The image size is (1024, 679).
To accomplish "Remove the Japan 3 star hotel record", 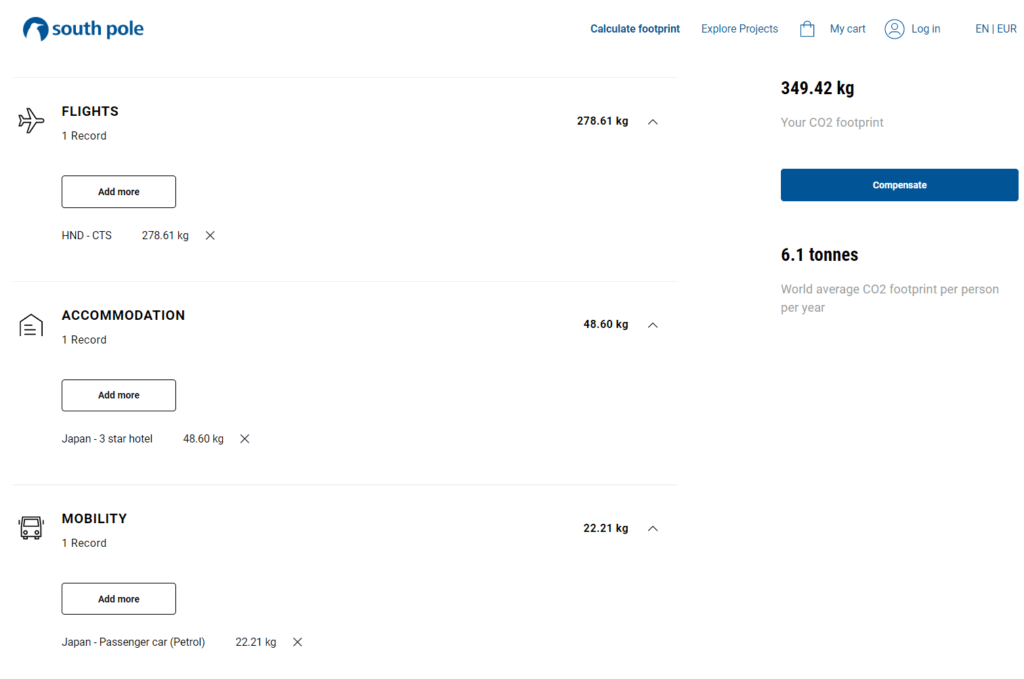I will point(245,439).
